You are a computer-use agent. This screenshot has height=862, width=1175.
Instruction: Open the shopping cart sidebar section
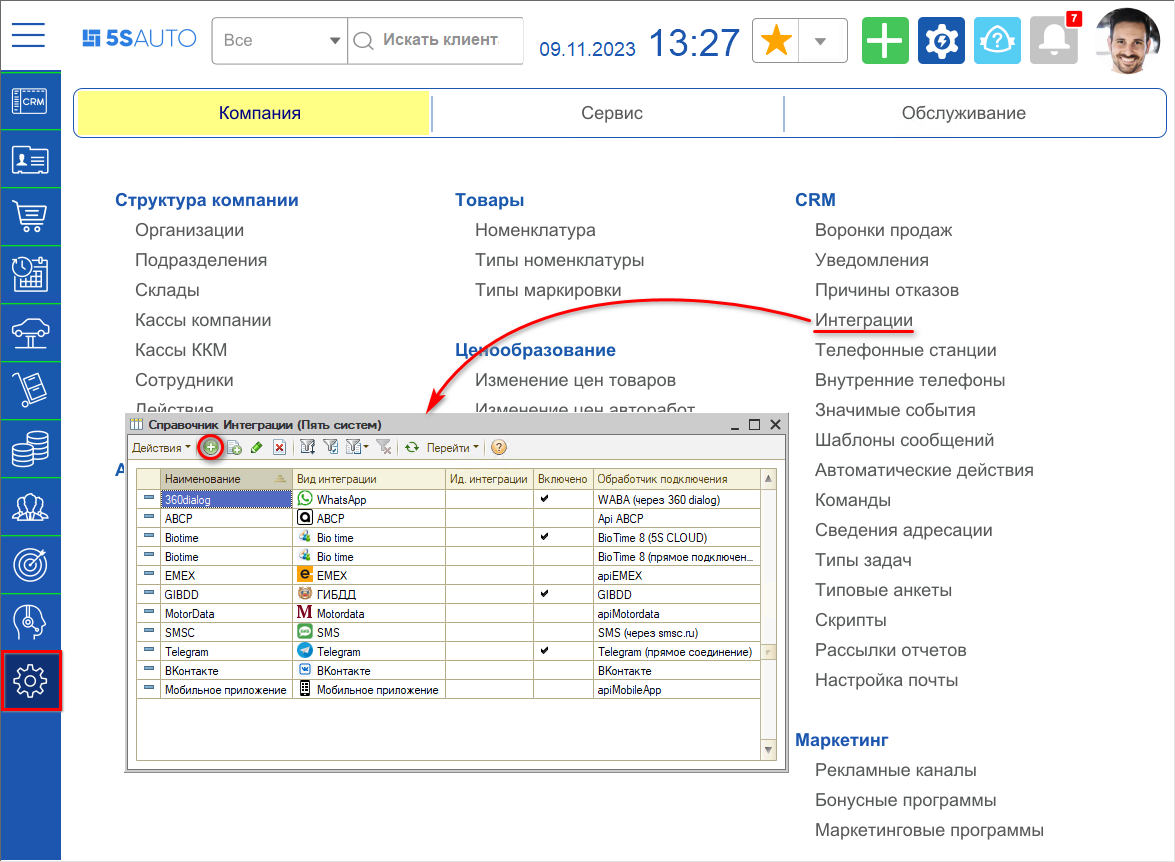point(30,217)
